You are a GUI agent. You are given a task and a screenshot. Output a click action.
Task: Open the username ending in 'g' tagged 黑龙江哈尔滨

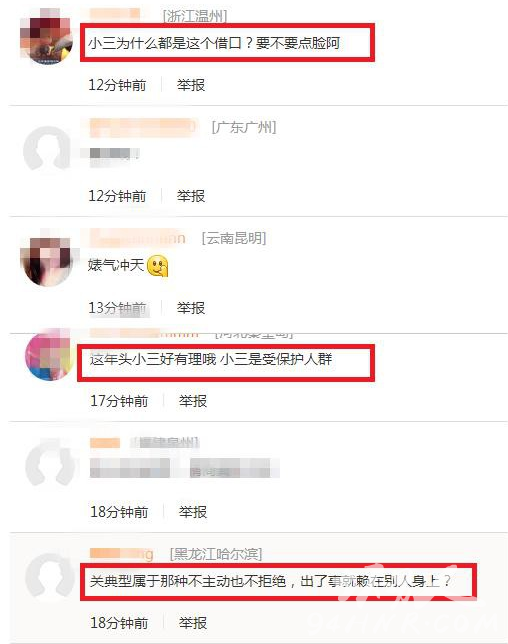(122, 554)
